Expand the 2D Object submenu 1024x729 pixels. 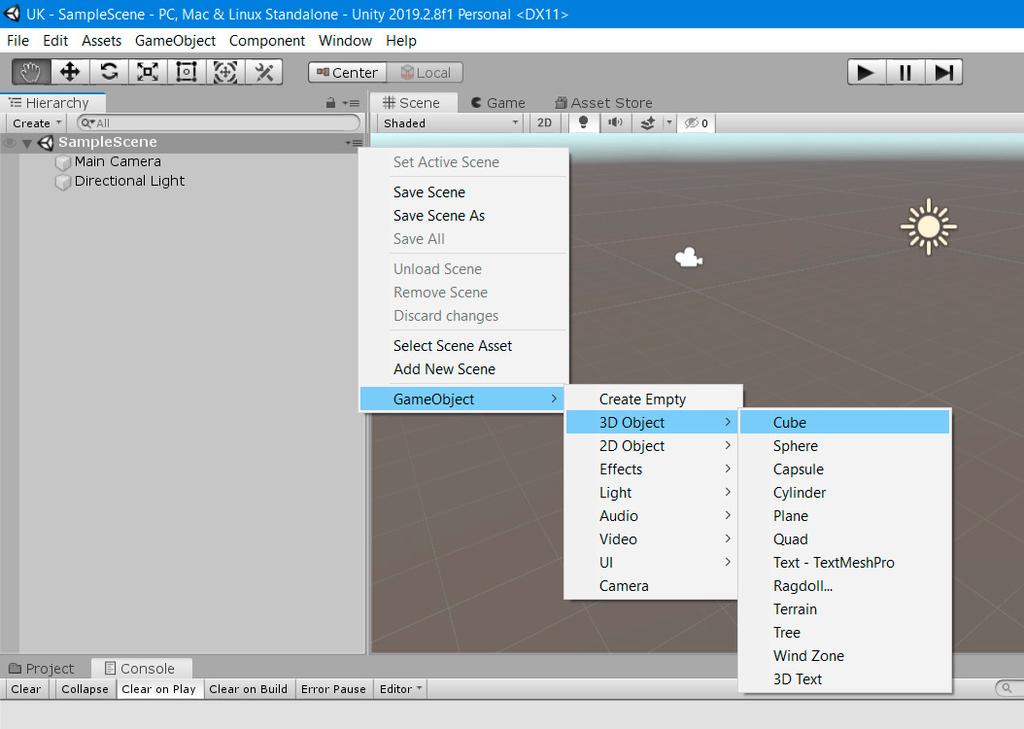[x=653, y=446]
